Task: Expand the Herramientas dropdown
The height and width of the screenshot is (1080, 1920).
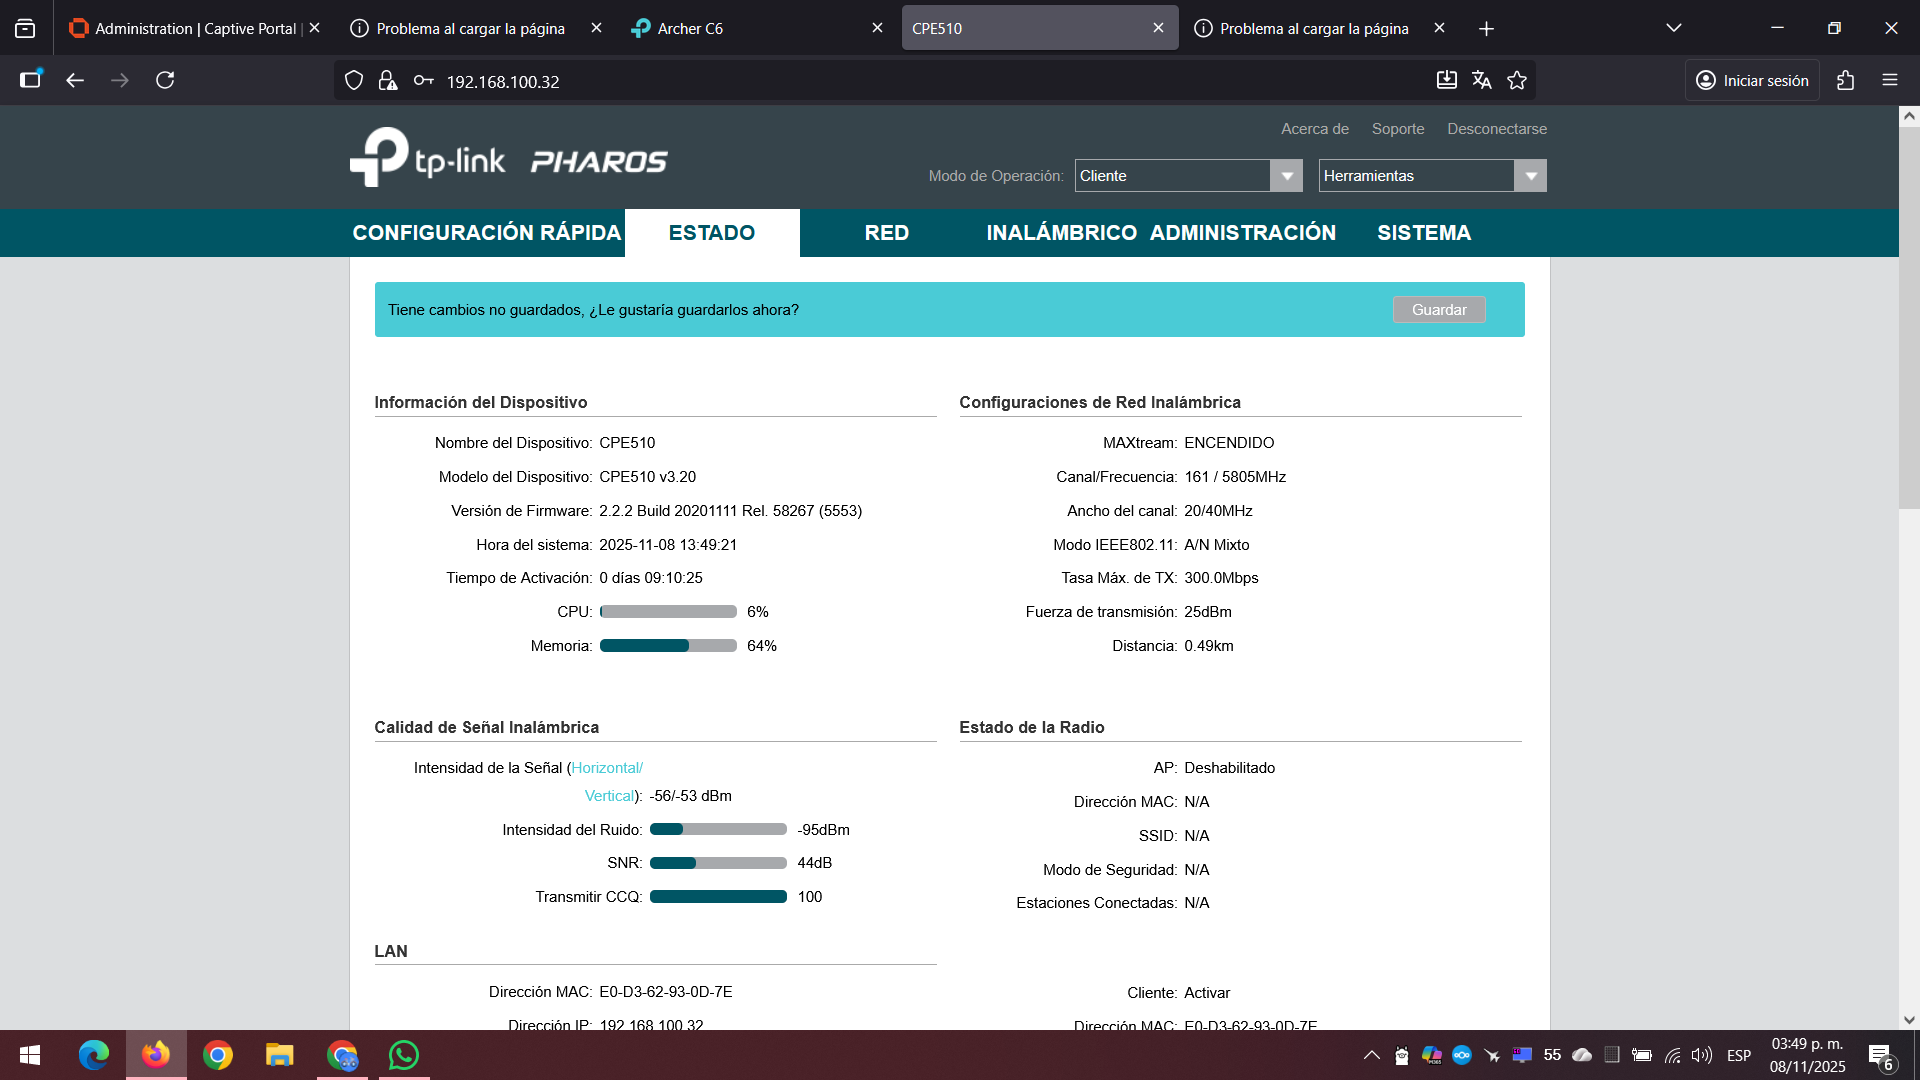Action: click(1432, 176)
